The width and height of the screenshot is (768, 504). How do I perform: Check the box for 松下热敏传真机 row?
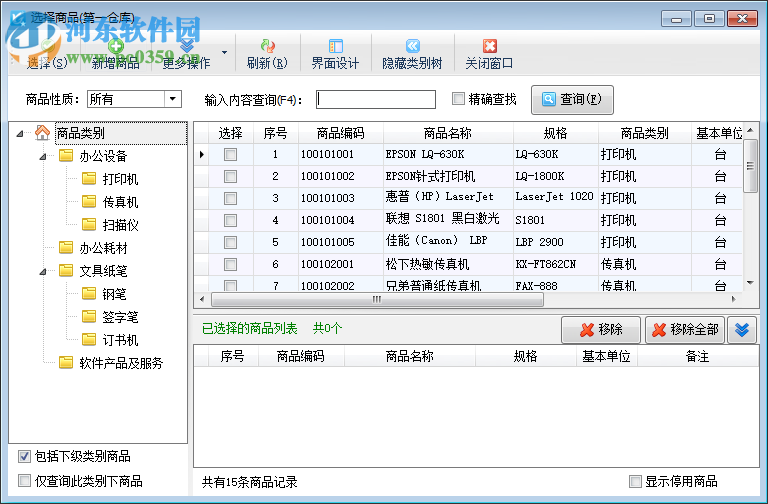click(x=230, y=264)
